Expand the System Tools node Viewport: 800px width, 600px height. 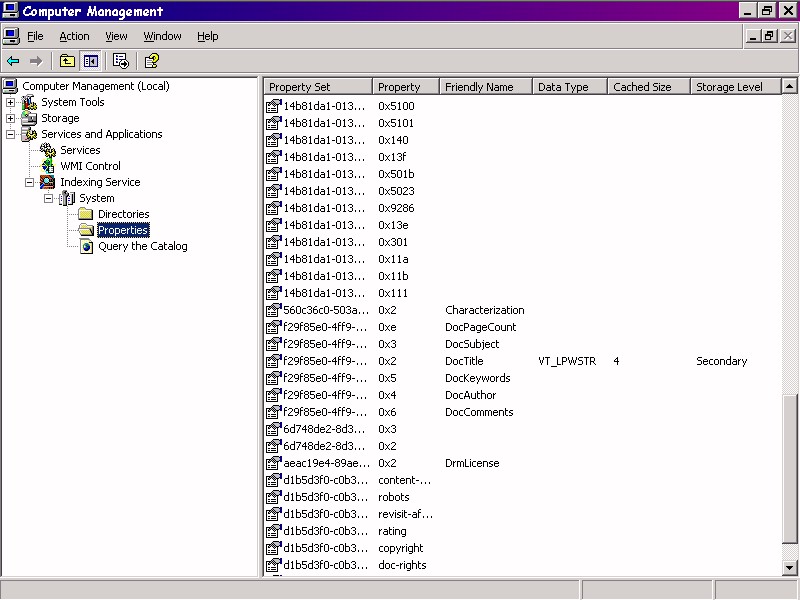coord(10,102)
